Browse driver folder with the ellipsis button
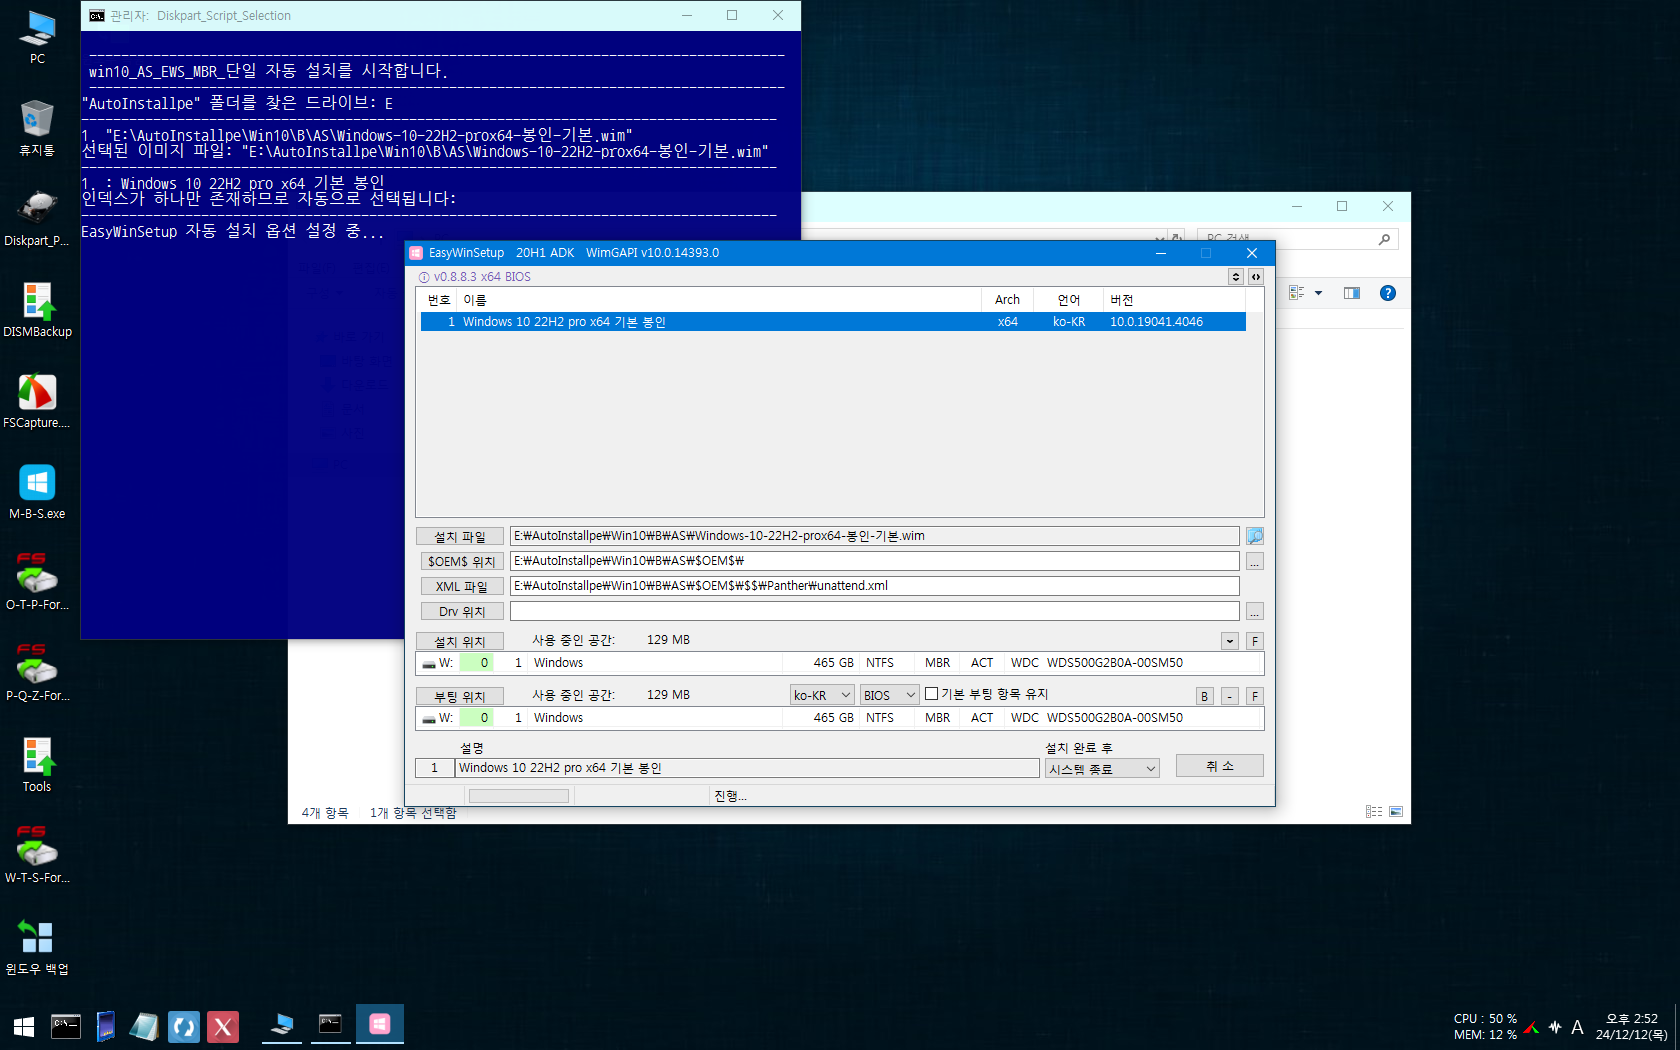The width and height of the screenshot is (1680, 1050). point(1255,611)
